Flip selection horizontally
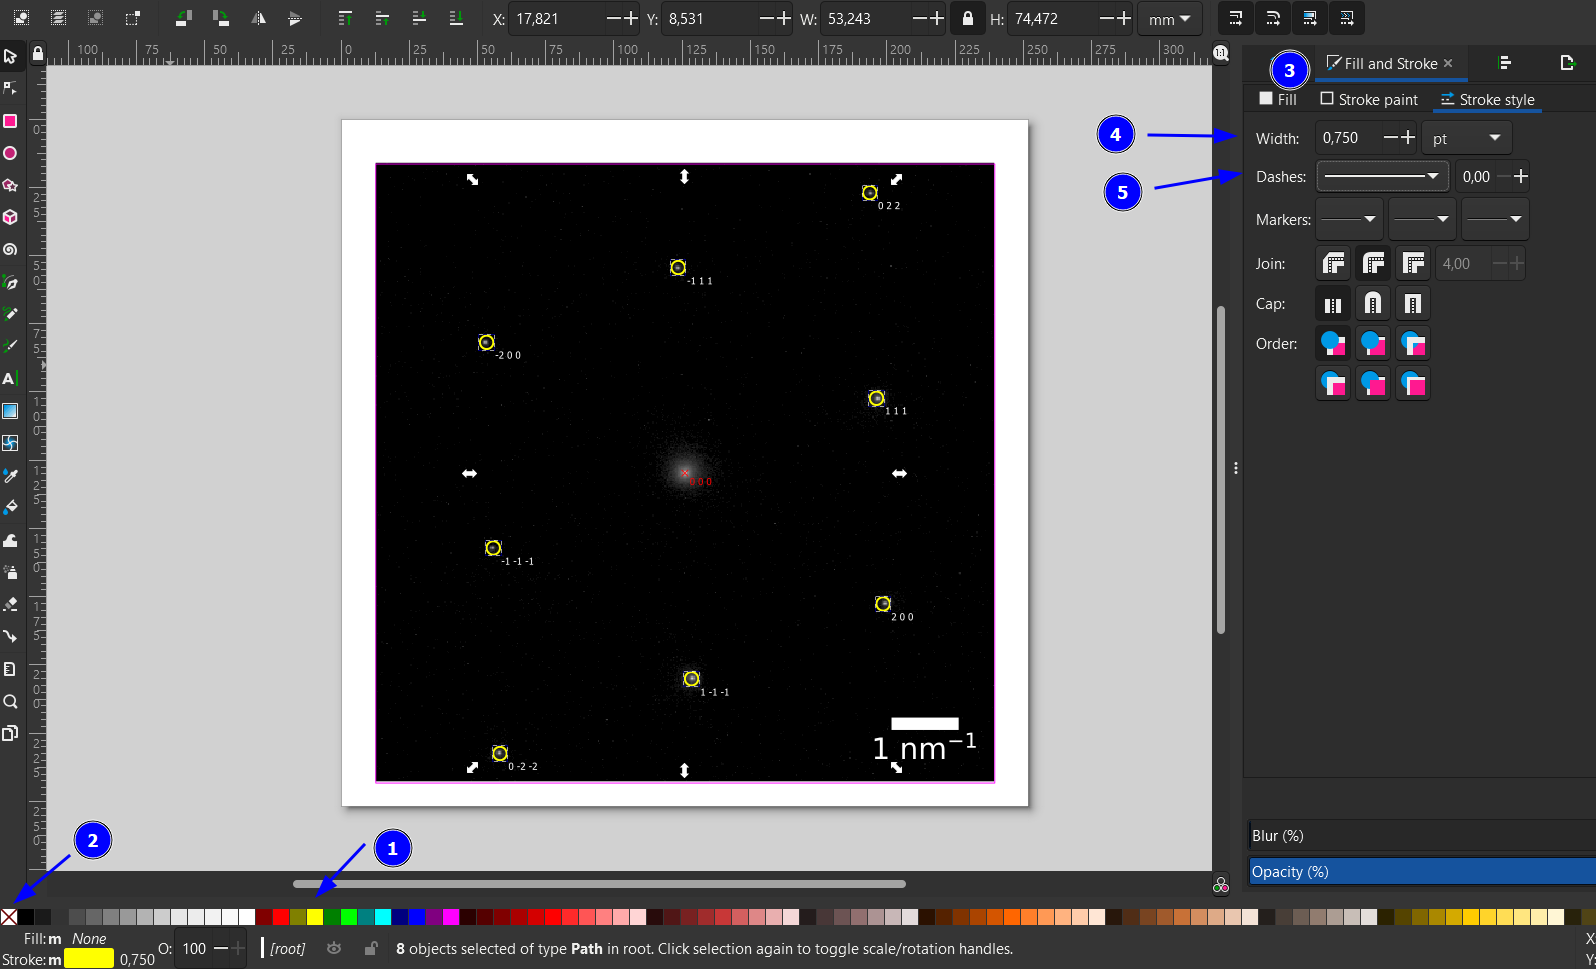The height and width of the screenshot is (969, 1596). pyautogui.click(x=258, y=18)
